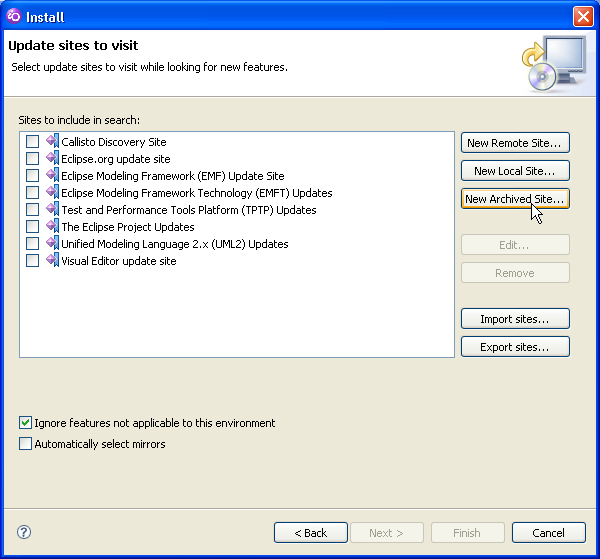Click the disabled Edit button

pos(515,244)
